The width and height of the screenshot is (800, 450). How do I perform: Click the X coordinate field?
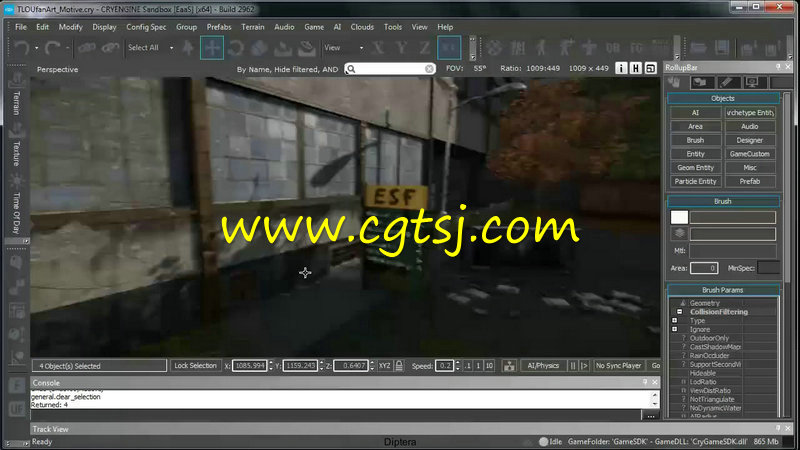(249, 366)
